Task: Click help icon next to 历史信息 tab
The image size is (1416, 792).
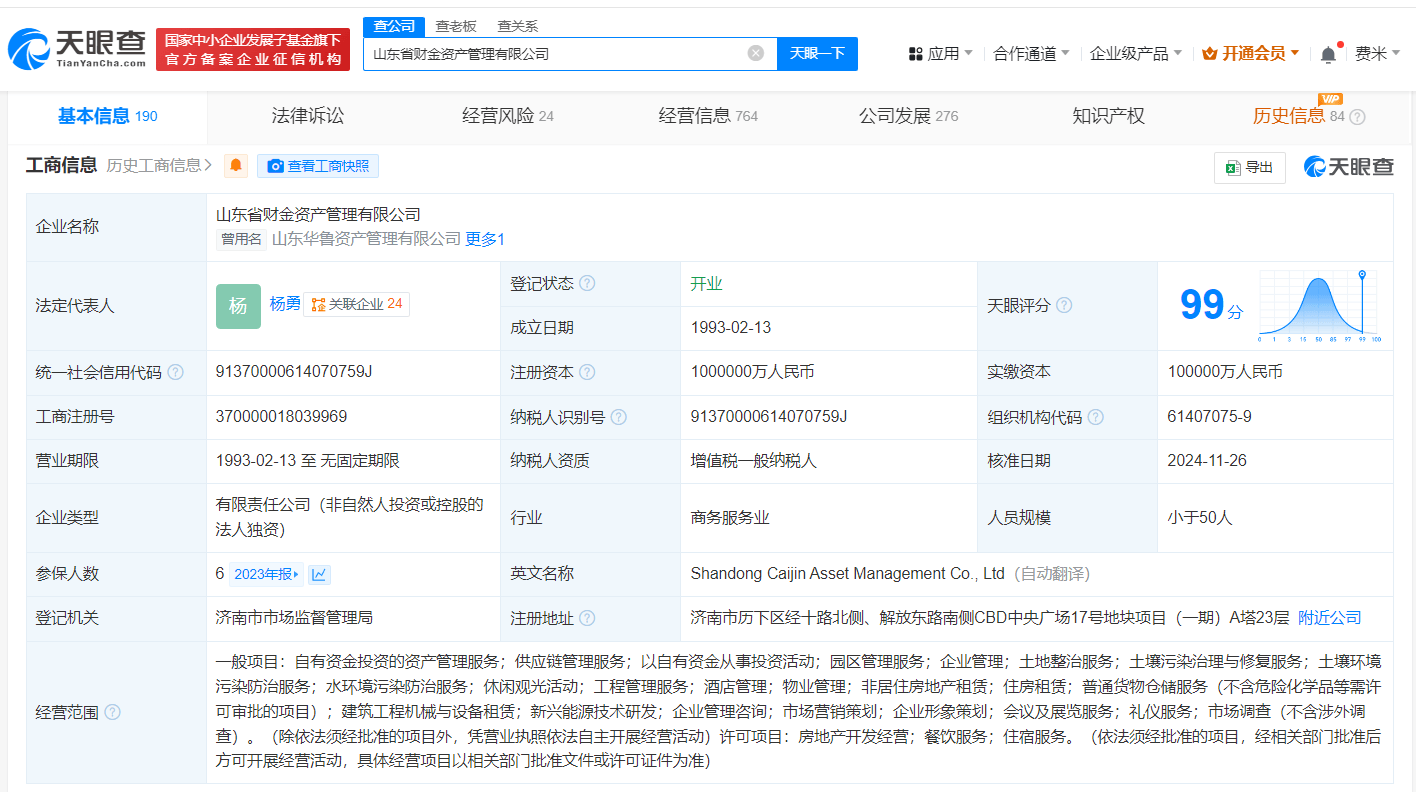Action: pyautogui.click(x=1357, y=117)
